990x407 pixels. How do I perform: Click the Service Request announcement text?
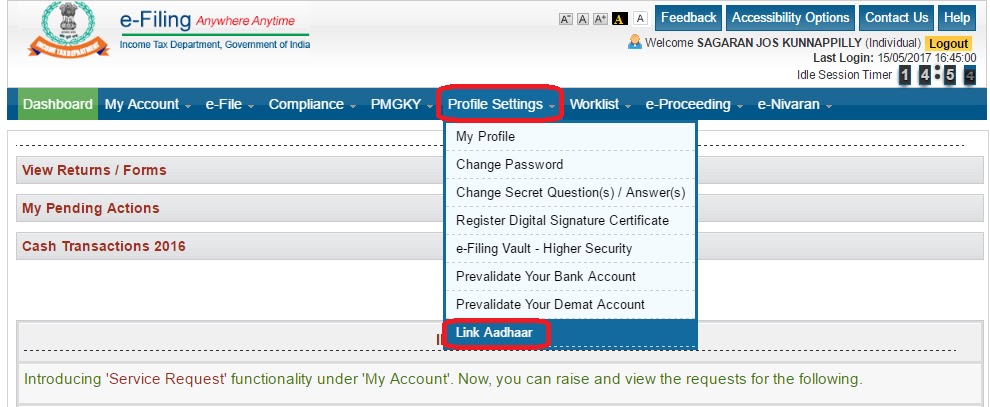pos(443,379)
